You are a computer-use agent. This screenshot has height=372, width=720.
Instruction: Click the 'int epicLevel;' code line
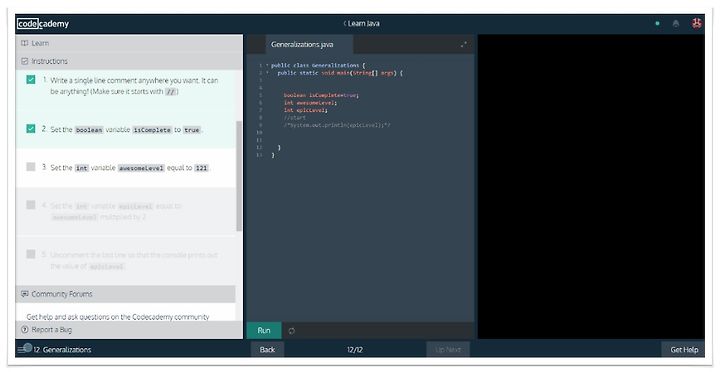click(305, 110)
